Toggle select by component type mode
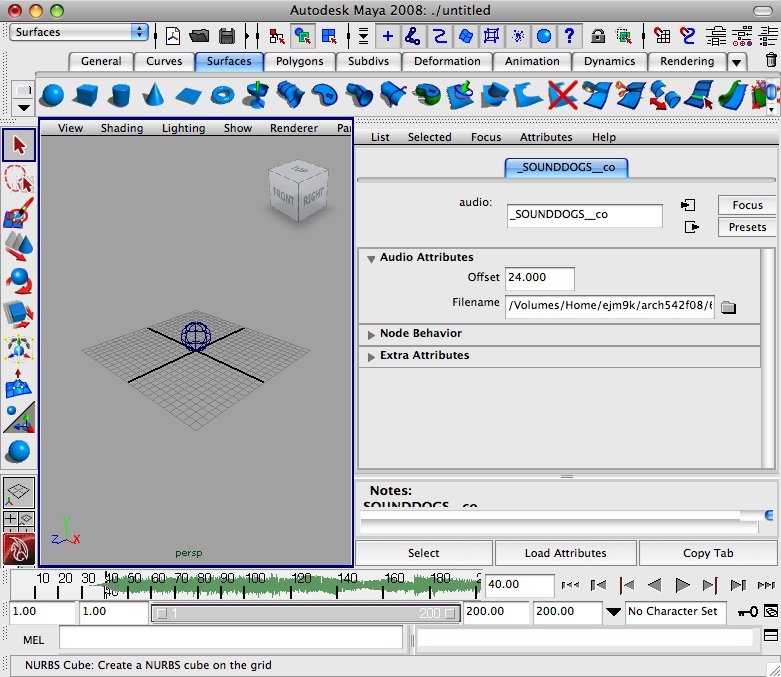This screenshot has height=677, width=781. 329,36
